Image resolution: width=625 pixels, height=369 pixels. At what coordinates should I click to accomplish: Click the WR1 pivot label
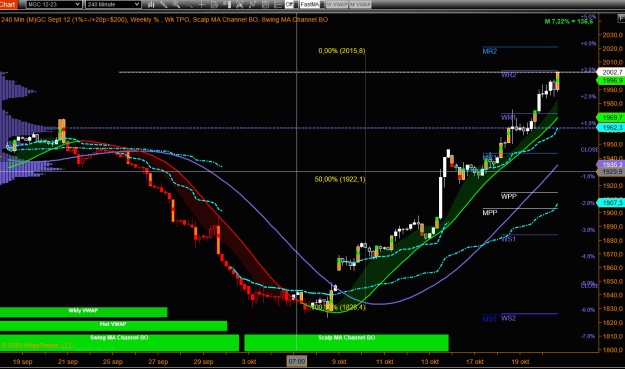click(508, 117)
